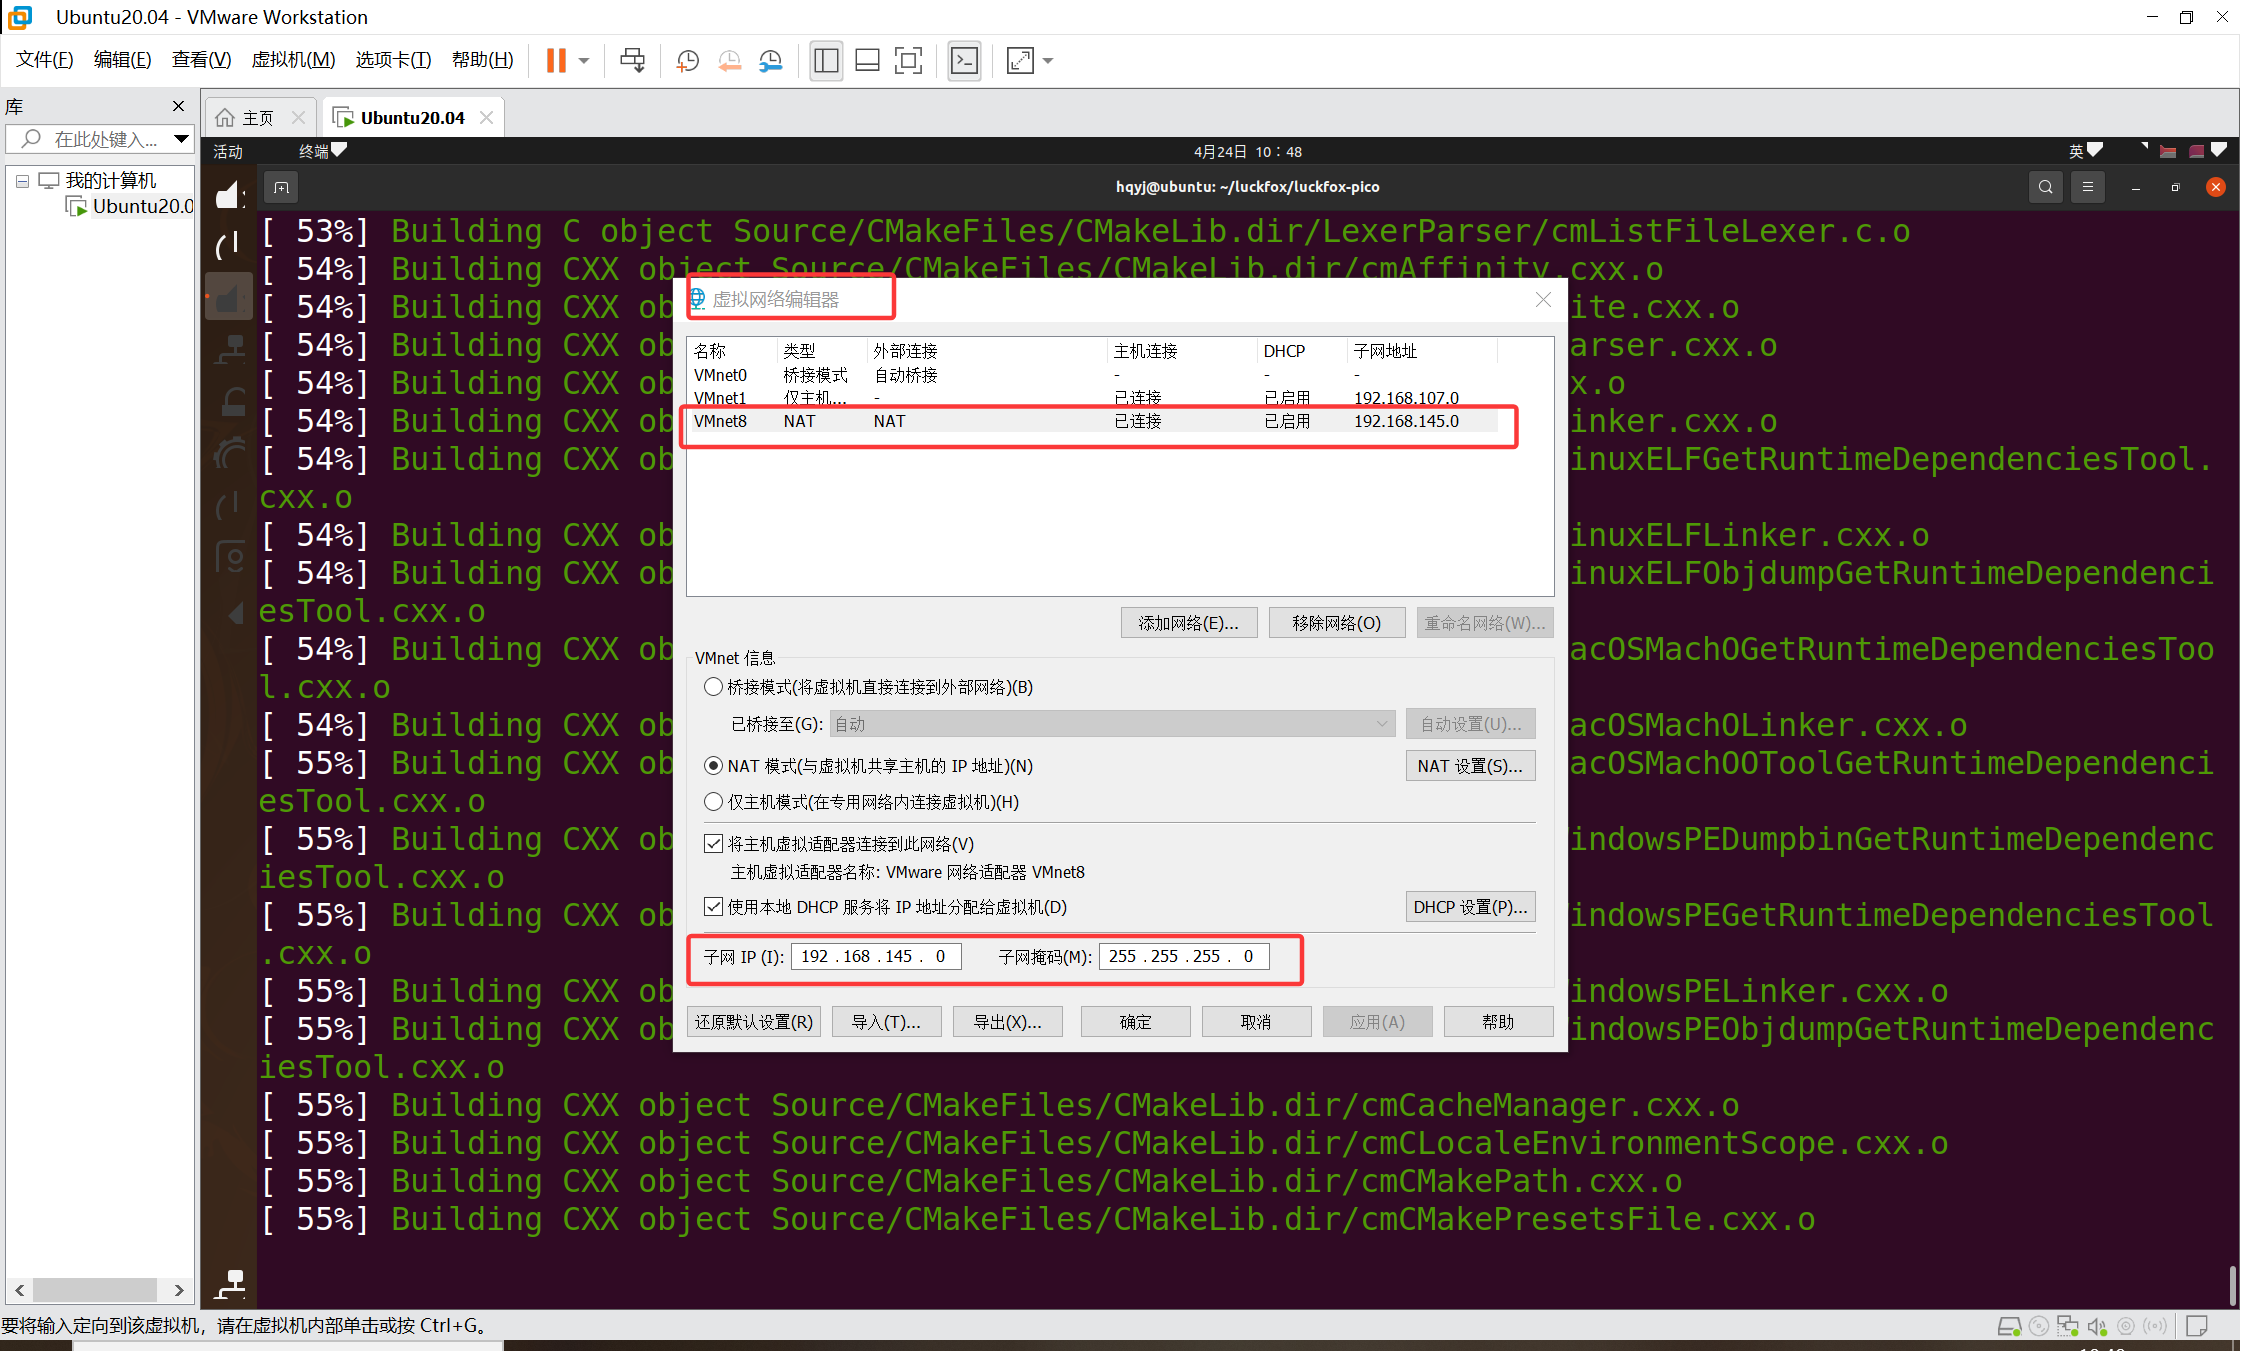Screen dimensions: 2241x1351
Task: Expand the suspend button dropdown arrow
Action: (x=582, y=60)
